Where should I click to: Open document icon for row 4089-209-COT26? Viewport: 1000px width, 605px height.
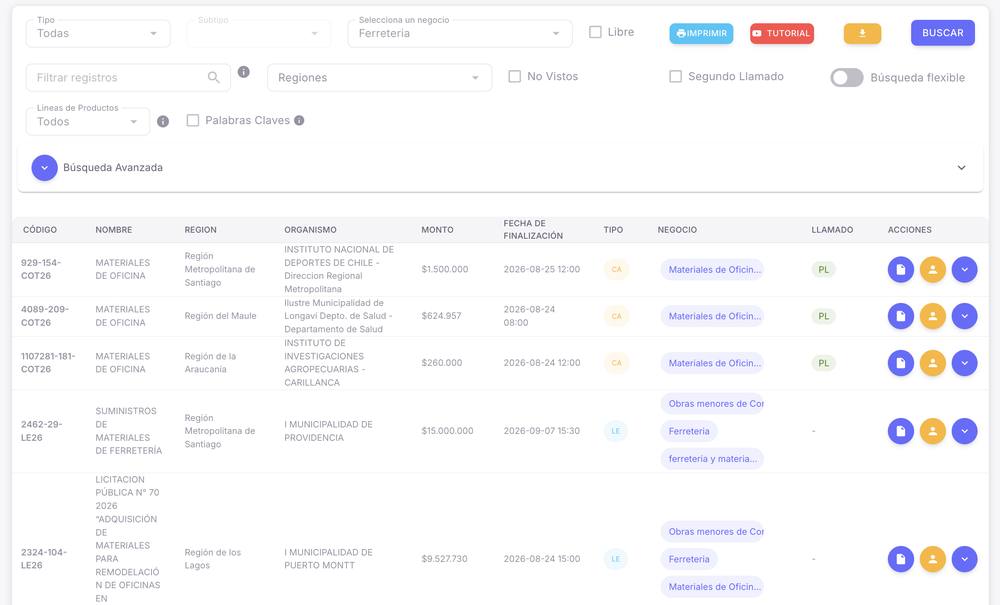pyautogui.click(x=901, y=316)
